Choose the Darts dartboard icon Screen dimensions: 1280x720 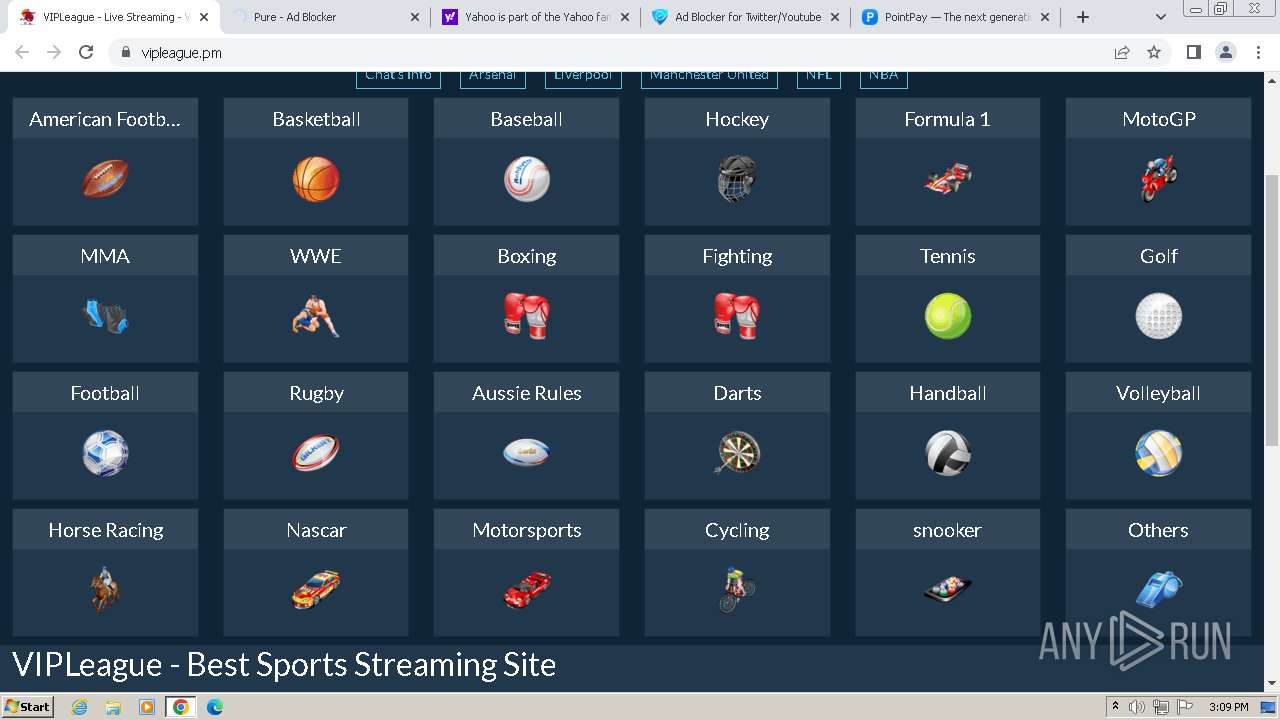point(737,454)
